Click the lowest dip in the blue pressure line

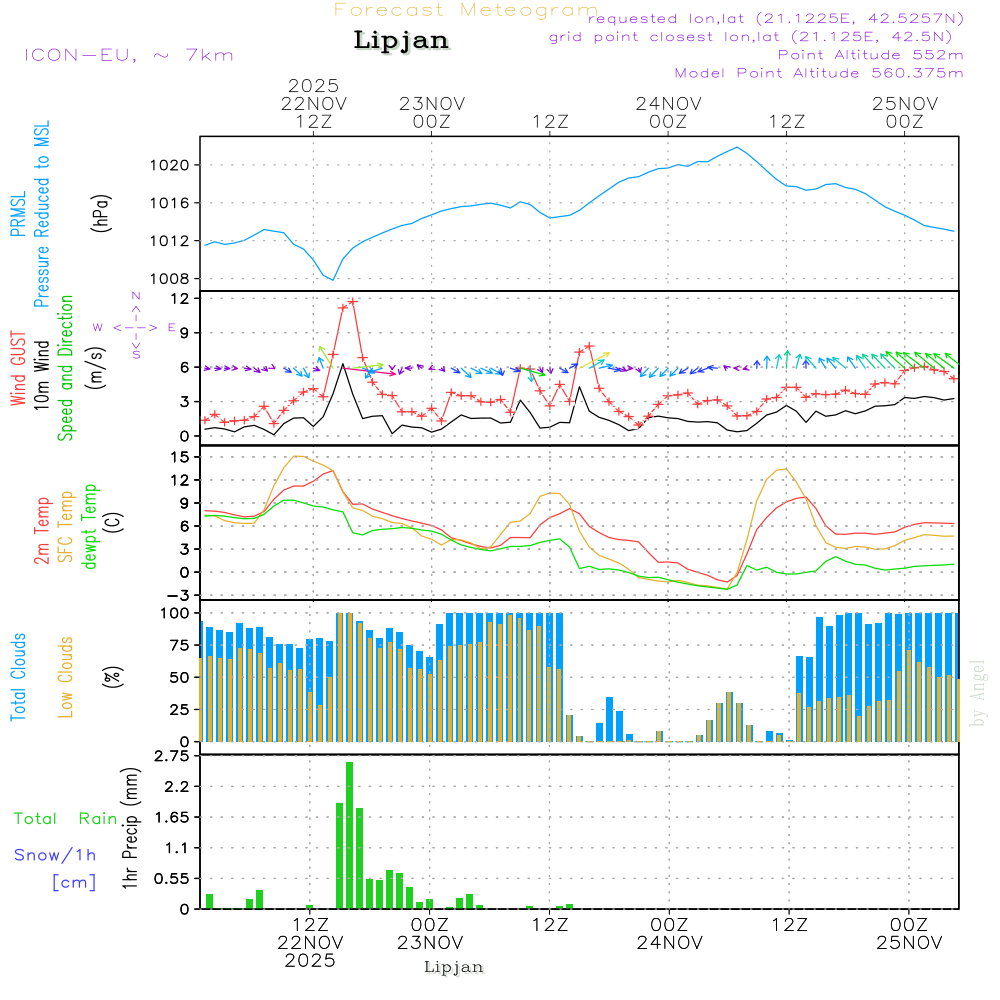coord(333,279)
